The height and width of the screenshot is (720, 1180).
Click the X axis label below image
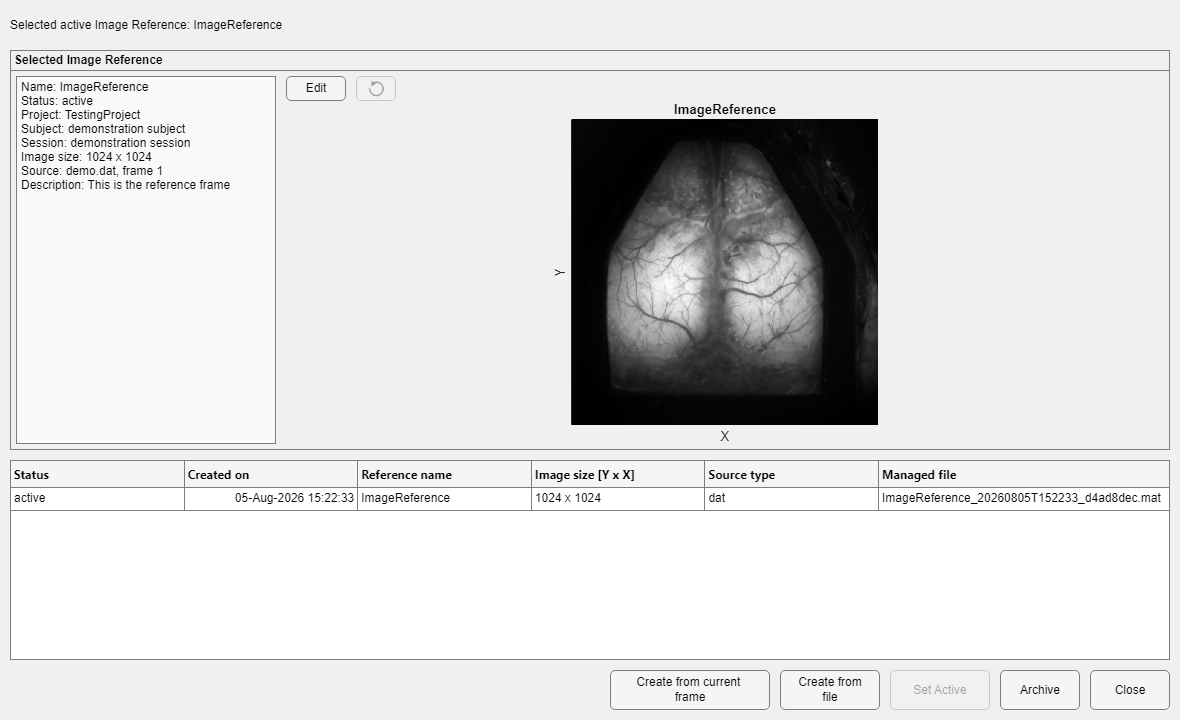(724, 436)
